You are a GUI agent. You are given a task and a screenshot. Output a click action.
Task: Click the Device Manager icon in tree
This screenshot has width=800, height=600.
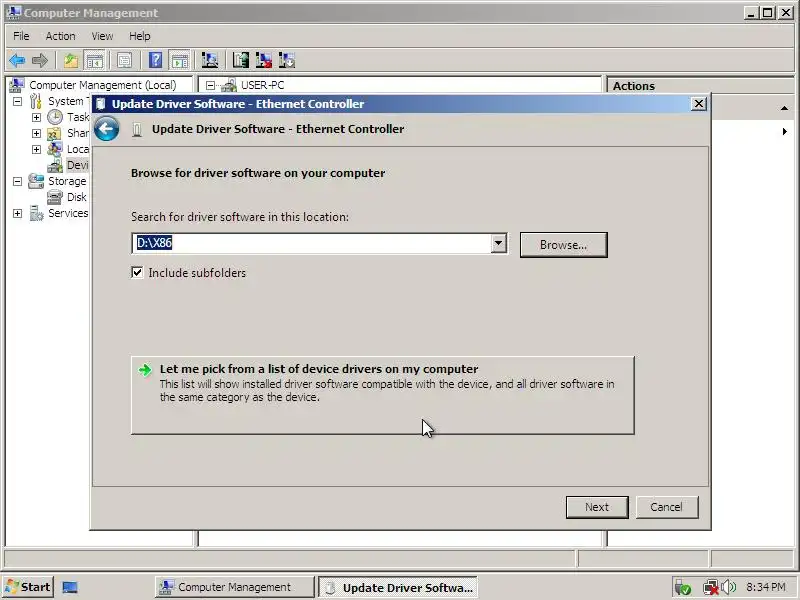click(x=55, y=165)
